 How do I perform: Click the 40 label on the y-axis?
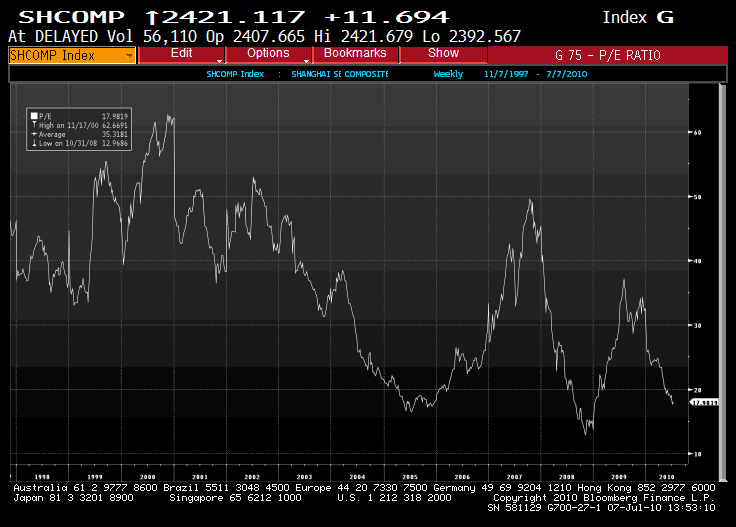(698, 261)
